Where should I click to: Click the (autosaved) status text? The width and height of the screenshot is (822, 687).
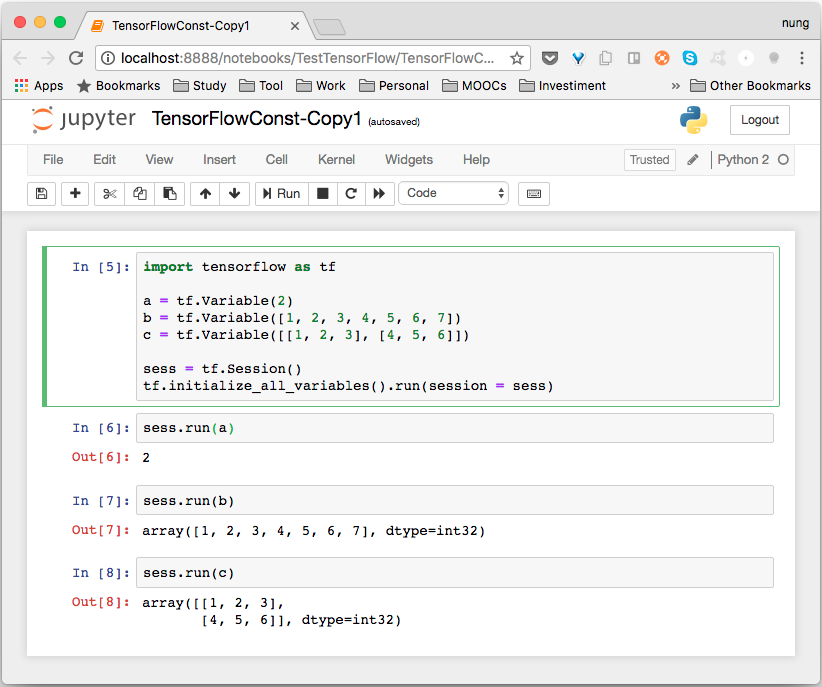394,122
